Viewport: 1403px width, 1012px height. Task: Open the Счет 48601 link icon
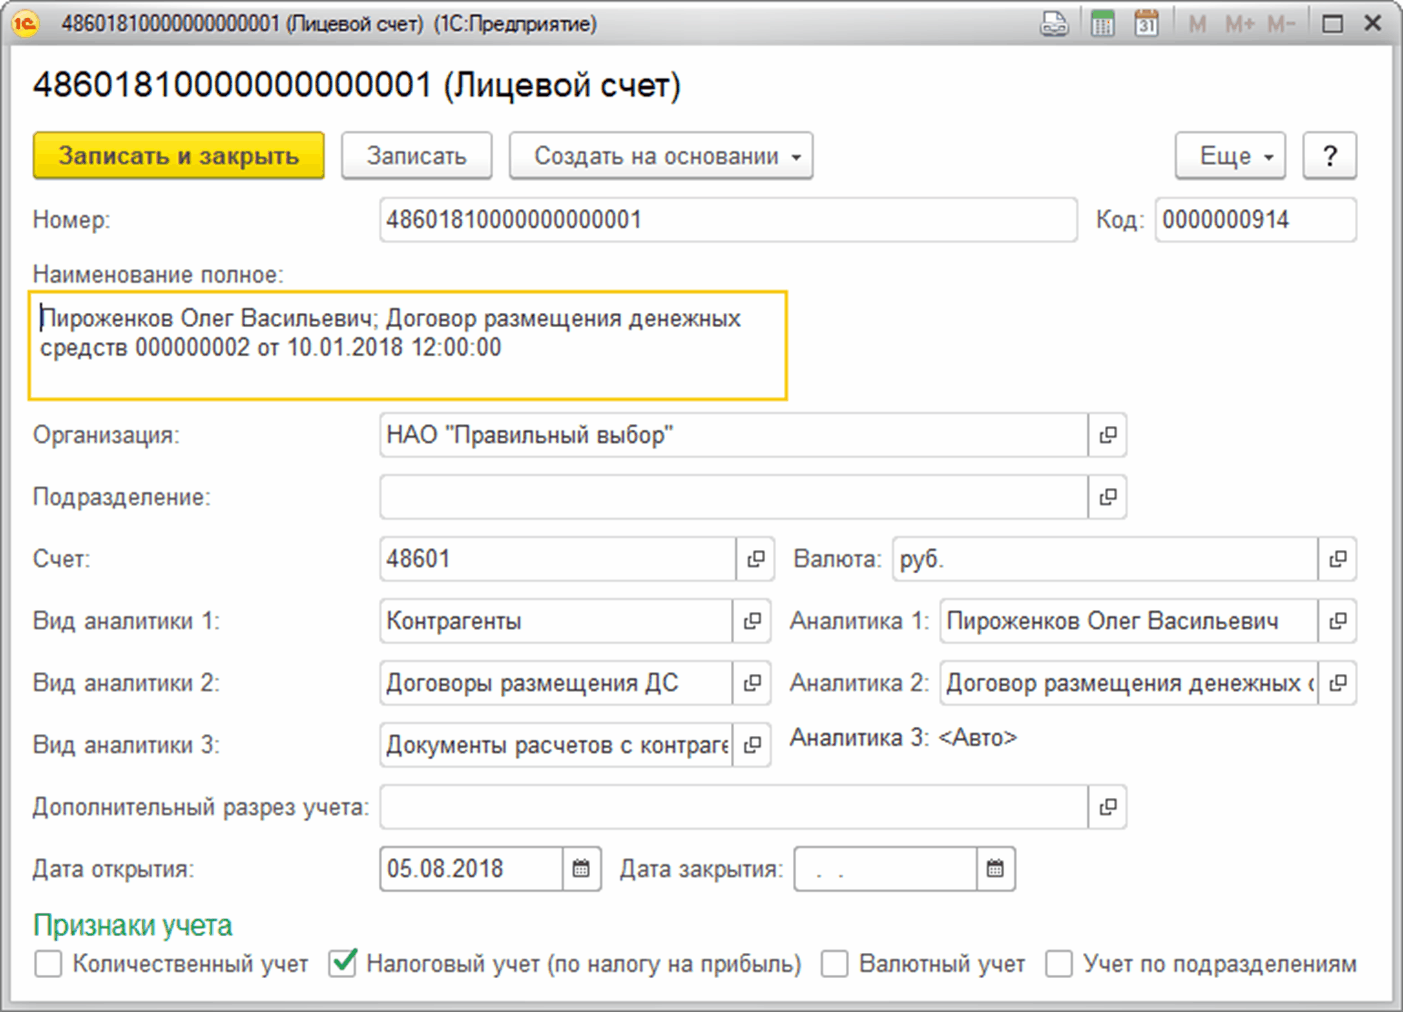(x=755, y=559)
